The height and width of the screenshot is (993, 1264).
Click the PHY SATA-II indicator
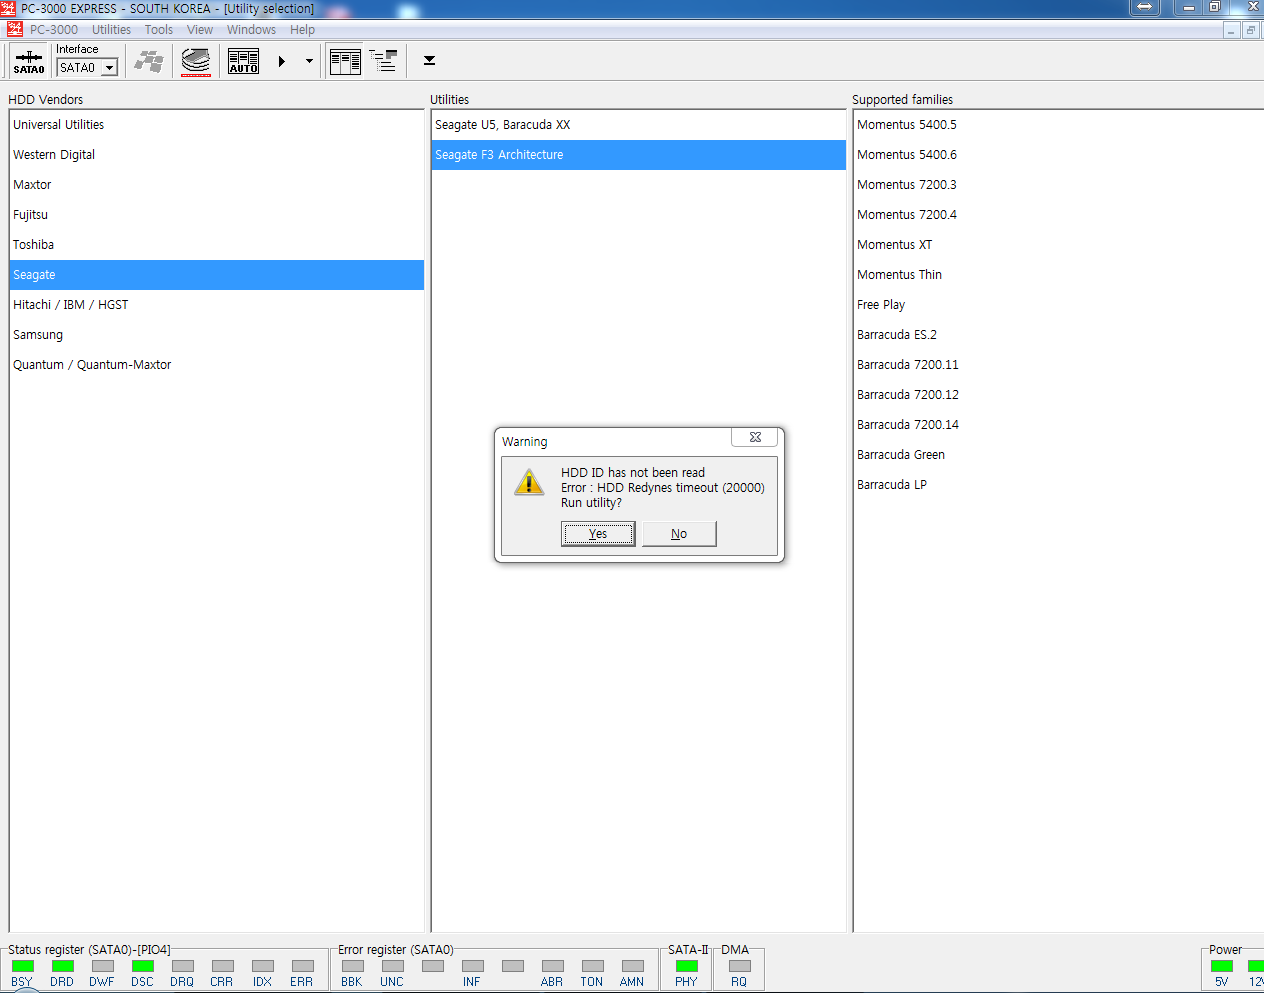687,966
